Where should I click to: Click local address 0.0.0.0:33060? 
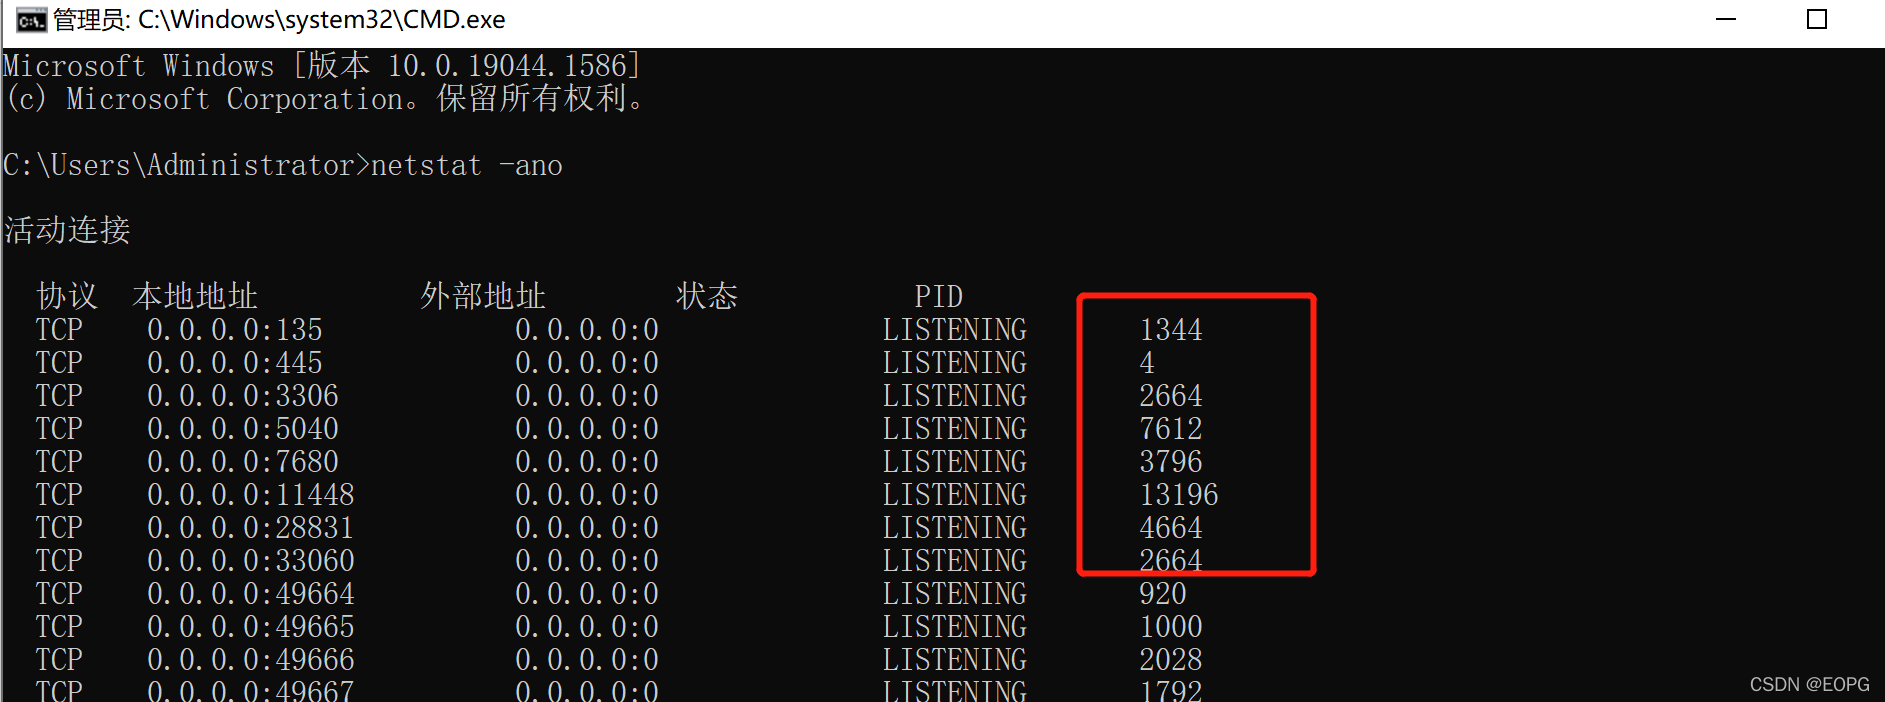pos(251,561)
